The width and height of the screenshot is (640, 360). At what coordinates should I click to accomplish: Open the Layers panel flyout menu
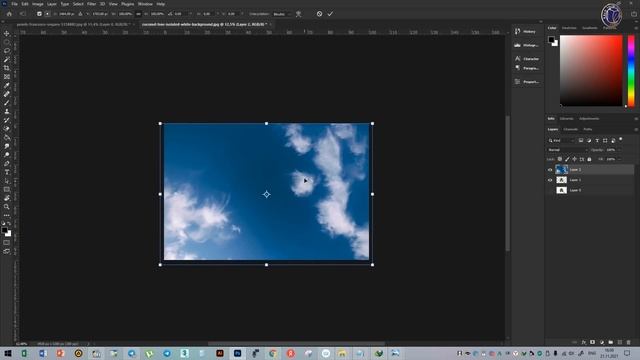636,129
